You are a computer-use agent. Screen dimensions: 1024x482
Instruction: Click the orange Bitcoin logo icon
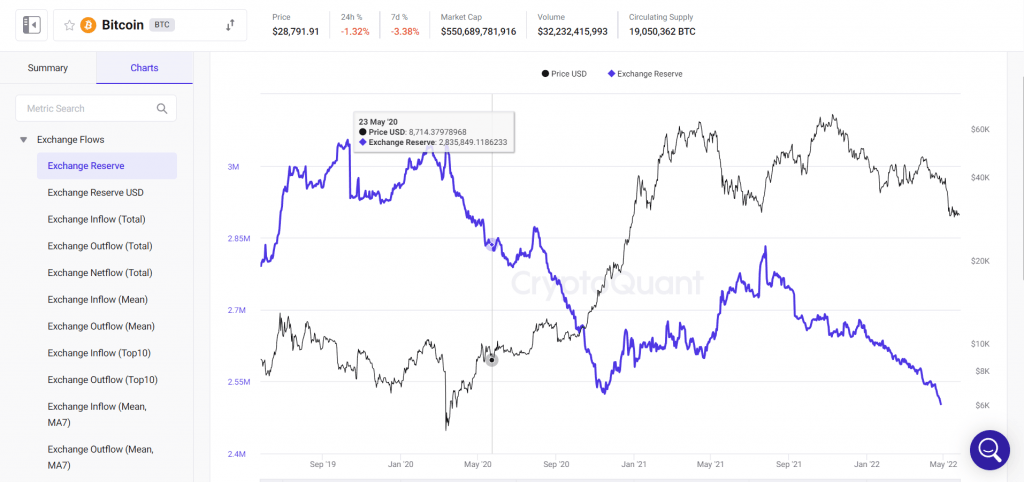pos(88,25)
